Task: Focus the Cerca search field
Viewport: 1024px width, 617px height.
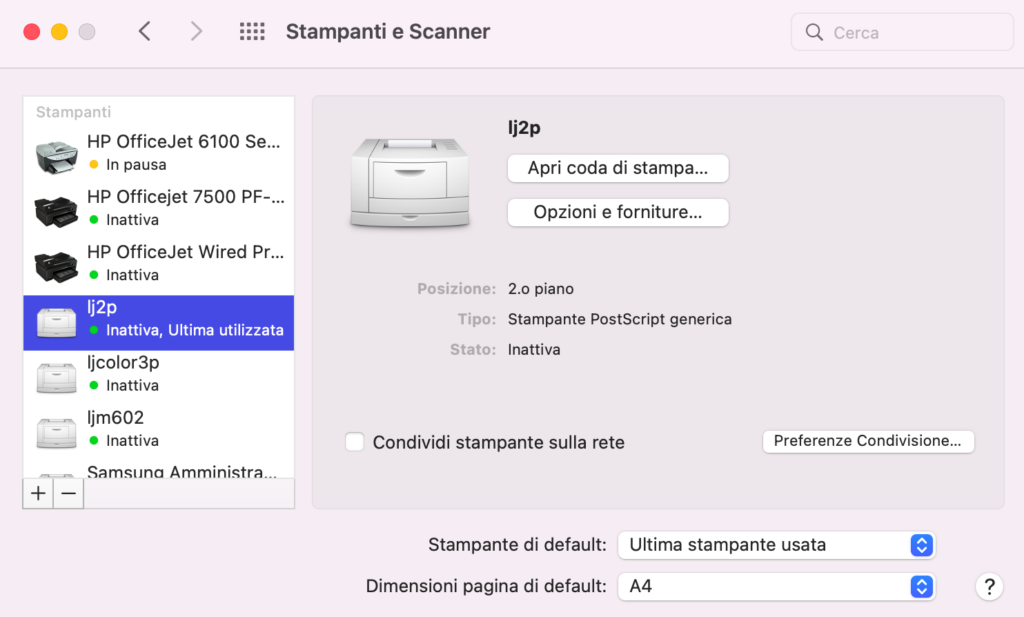Action: point(902,32)
